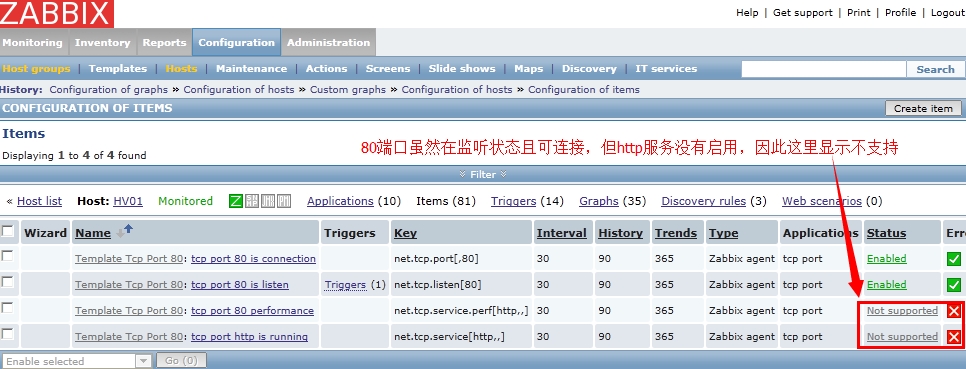Go to Templates submenu
Screen dimensions: 966x369
click(x=118, y=68)
